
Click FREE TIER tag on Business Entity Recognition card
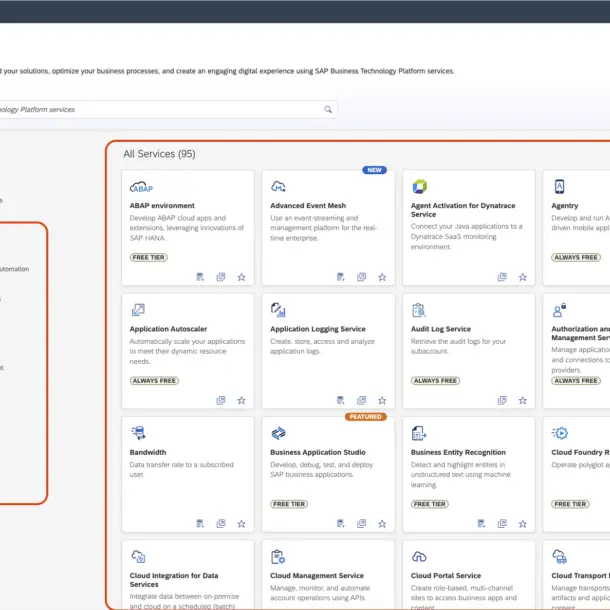(430, 504)
